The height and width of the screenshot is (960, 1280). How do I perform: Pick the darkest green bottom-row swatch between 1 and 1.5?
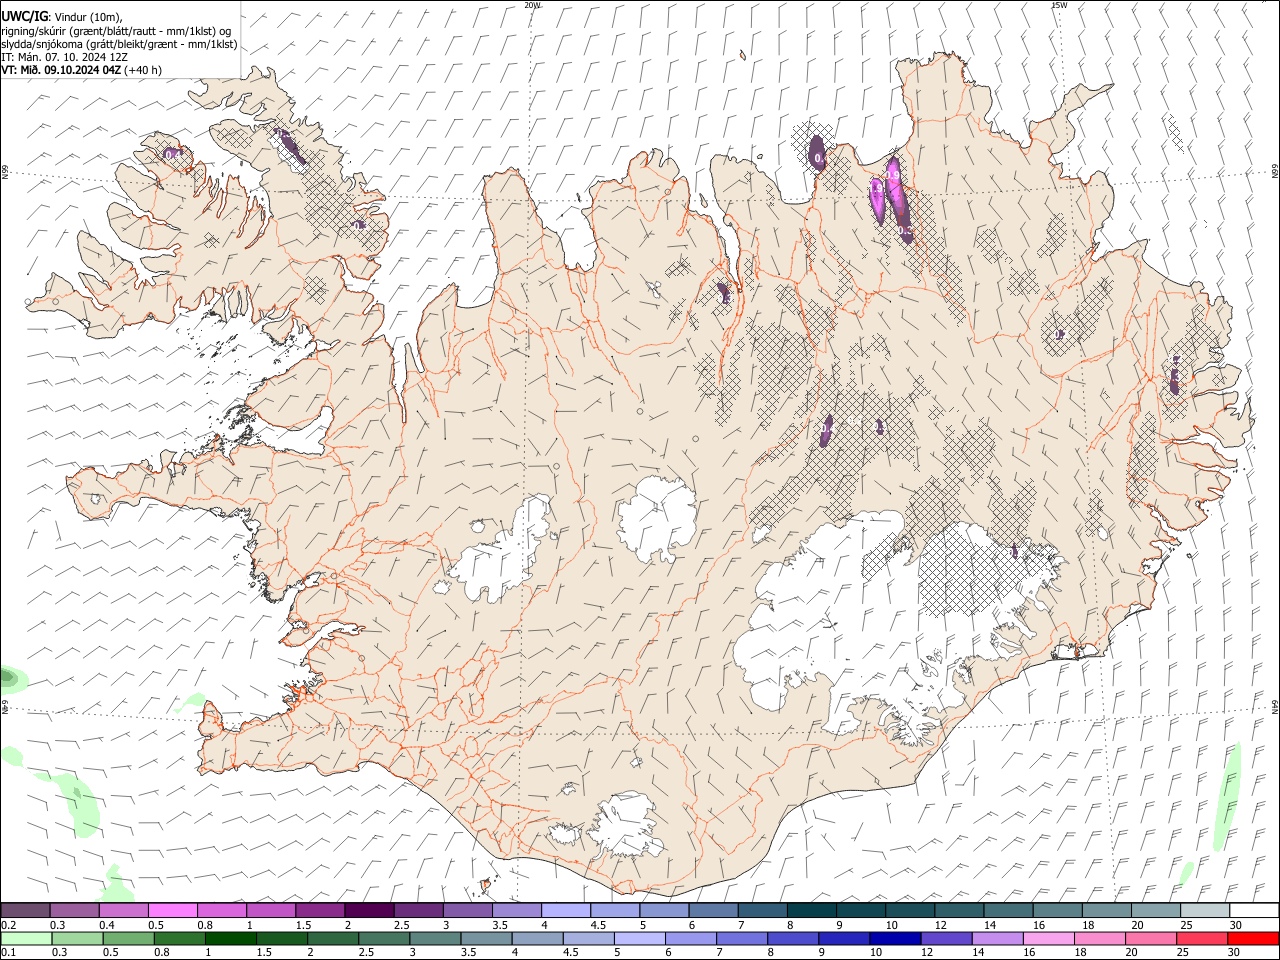point(230,938)
